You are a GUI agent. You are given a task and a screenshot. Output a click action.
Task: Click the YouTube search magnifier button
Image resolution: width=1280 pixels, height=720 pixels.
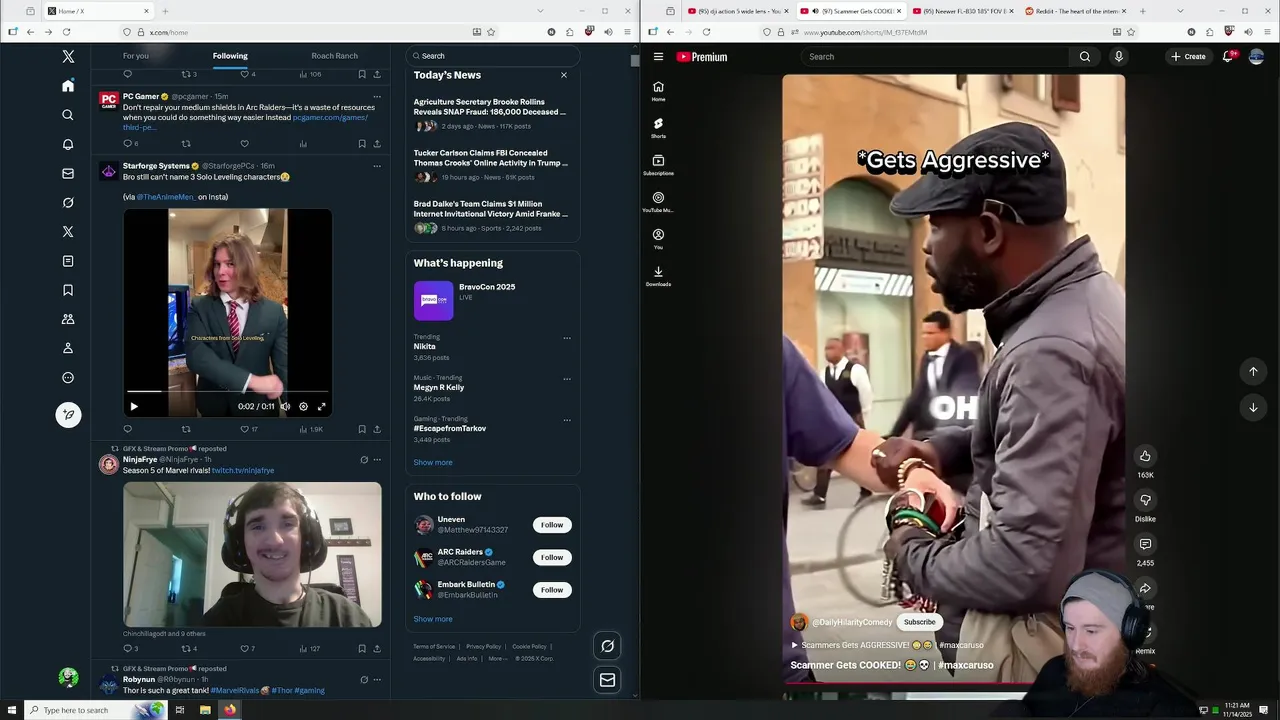[1084, 57]
